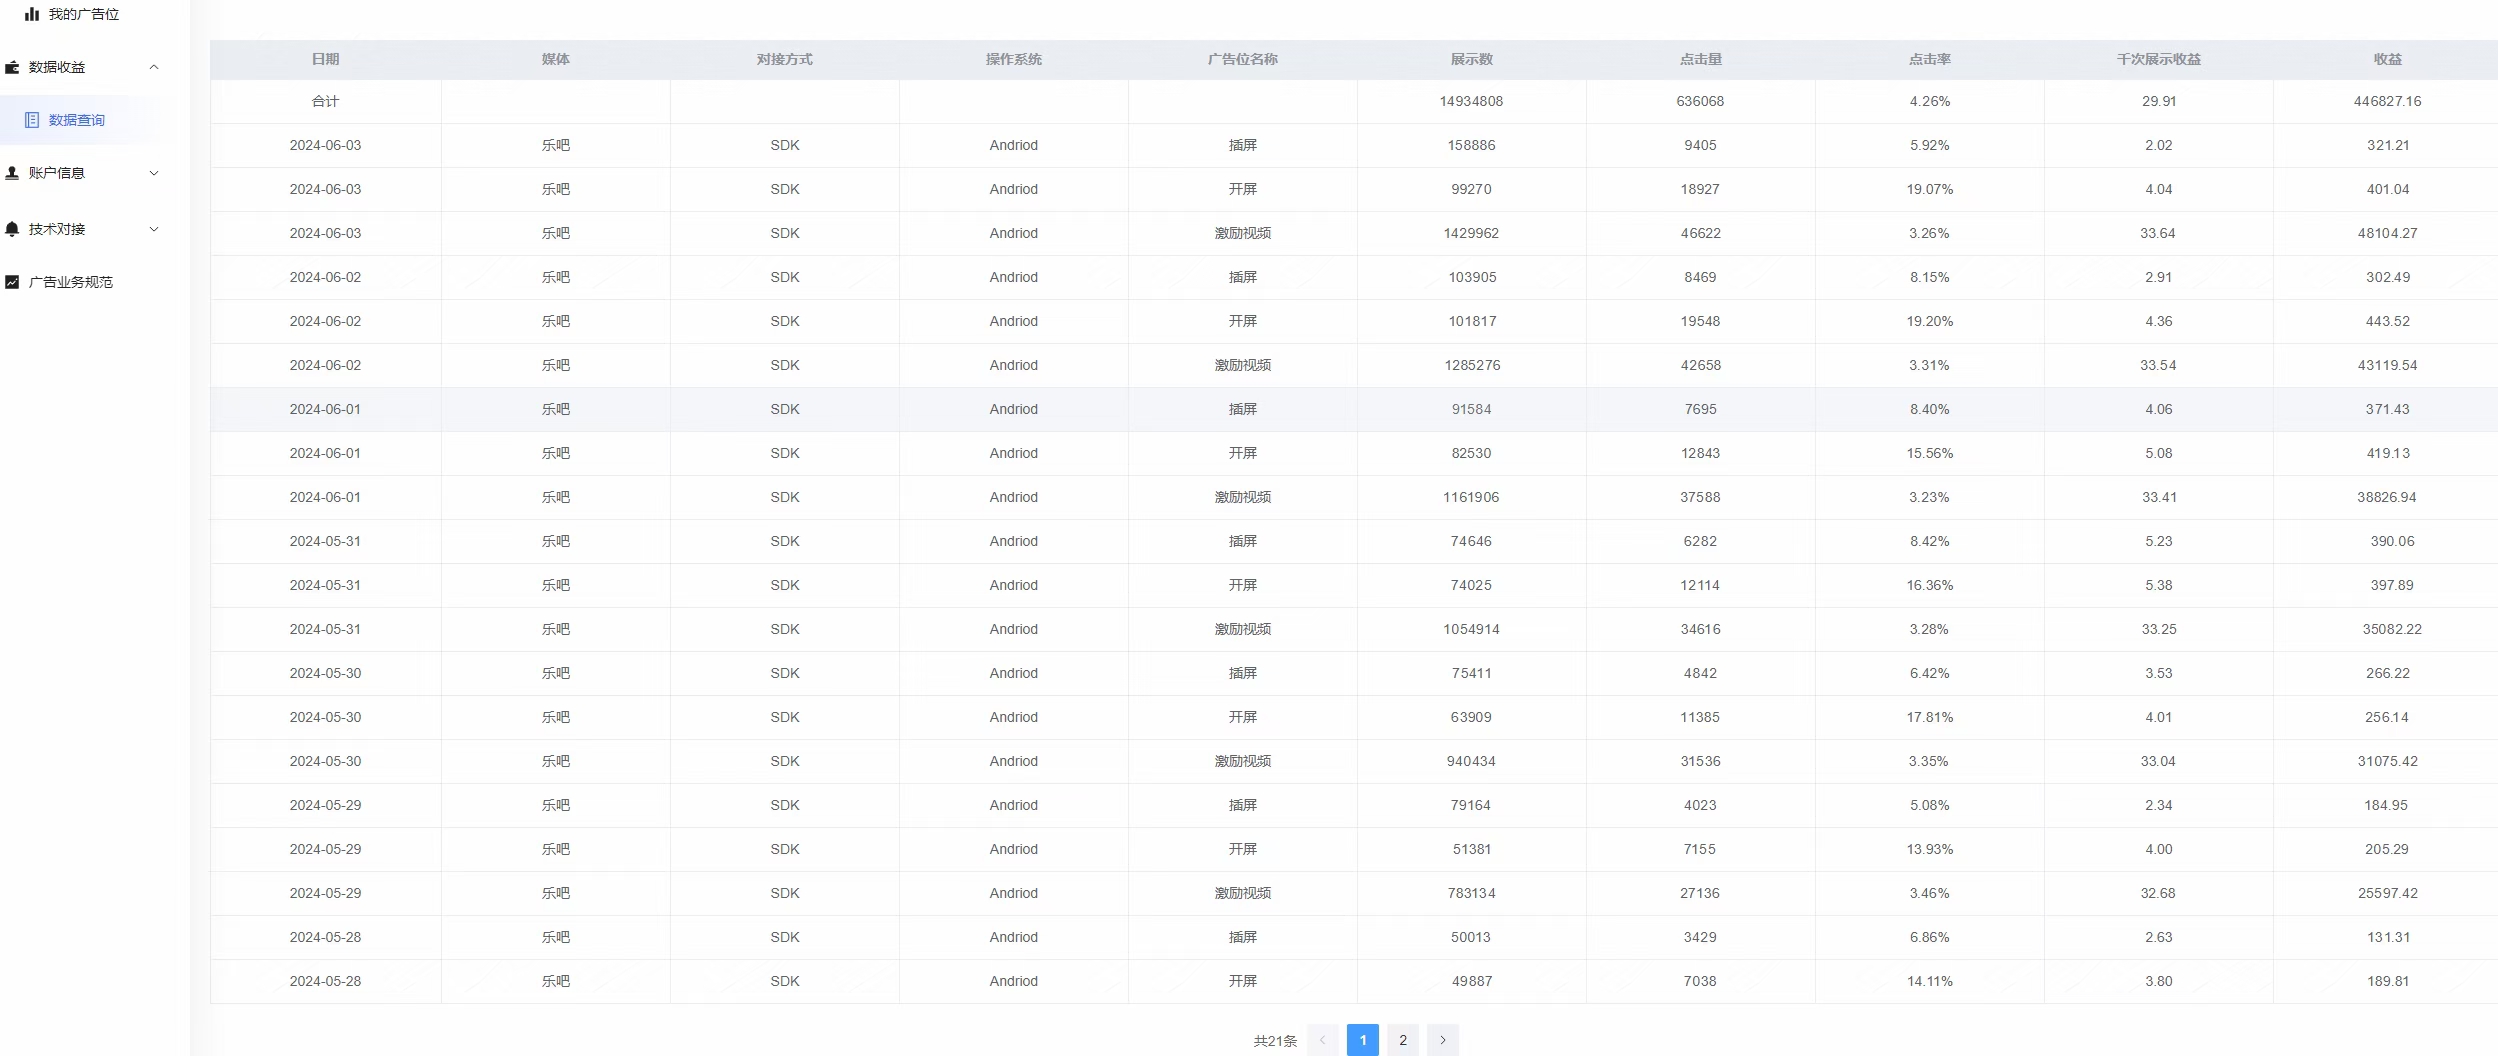Click the 千次展示收益 column header

[x=2158, y=59]
